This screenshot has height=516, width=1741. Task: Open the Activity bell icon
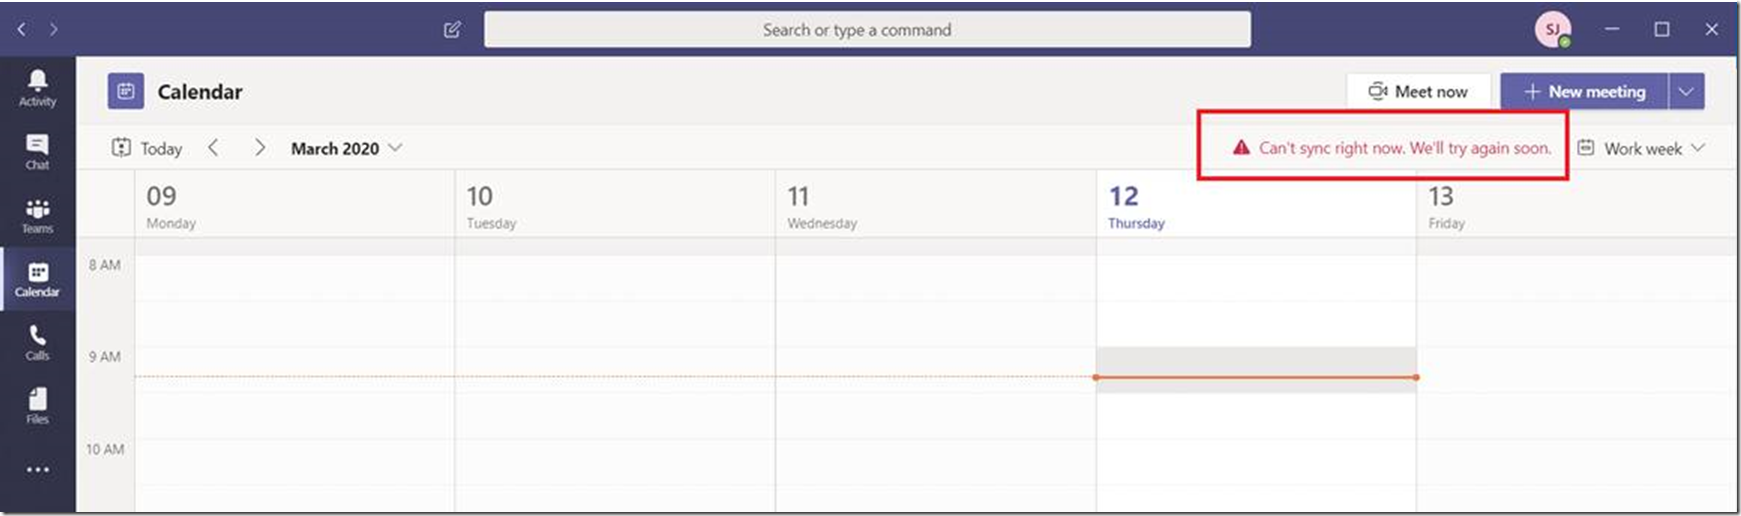point(37,87)
